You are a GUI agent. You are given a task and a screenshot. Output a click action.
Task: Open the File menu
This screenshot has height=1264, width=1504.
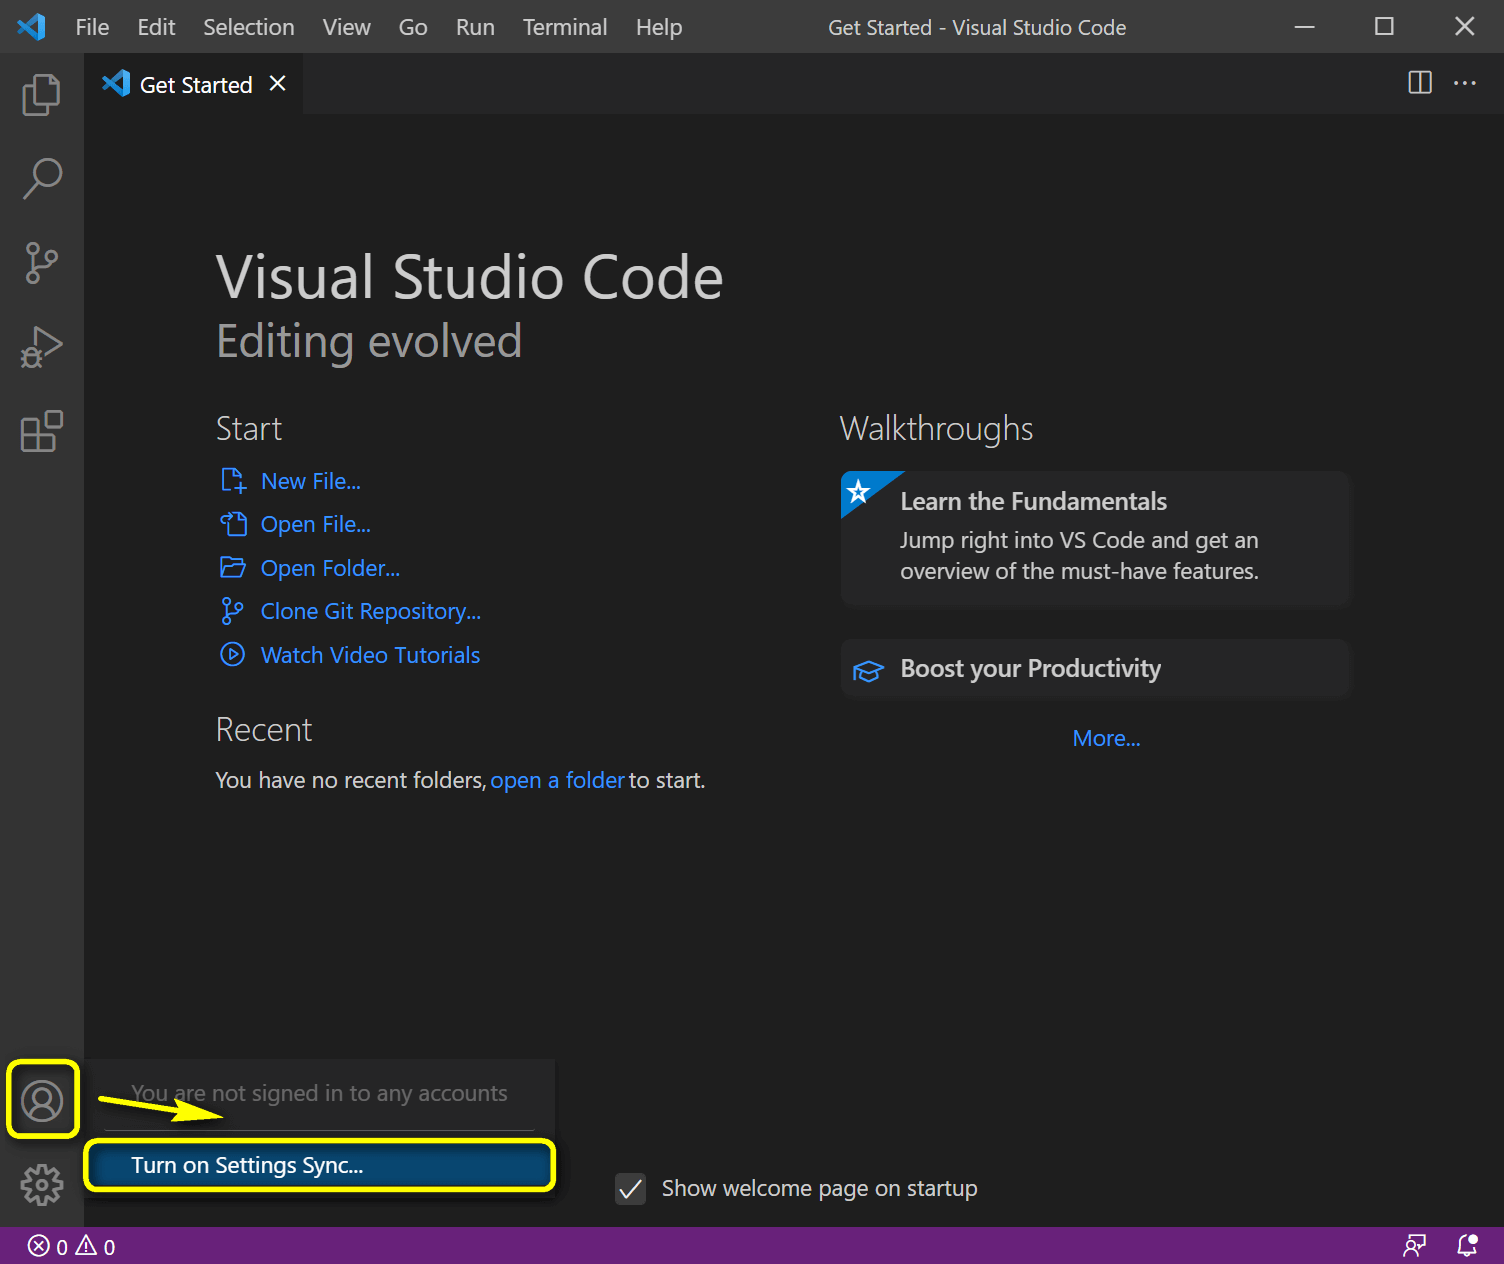[x=92, y=27]
